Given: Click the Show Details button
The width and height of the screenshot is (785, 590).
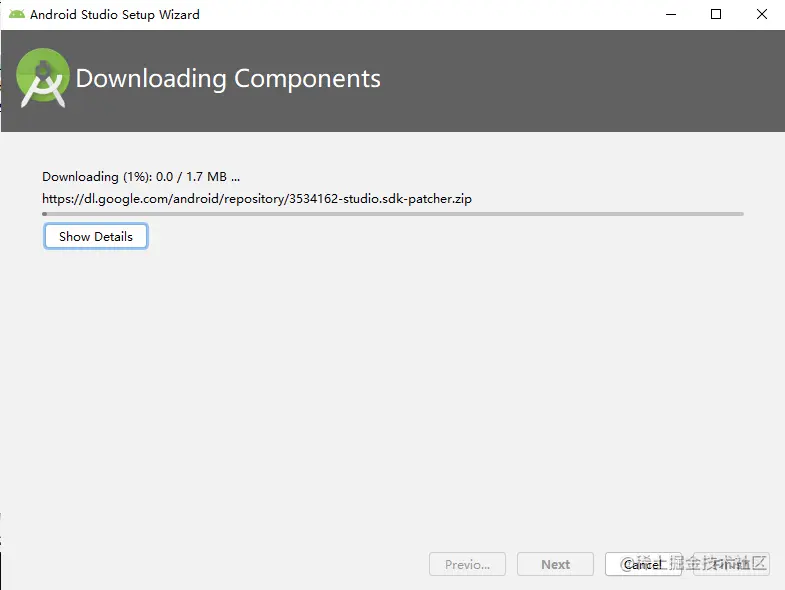Looking at the screenshot, I should pyautogui.click(x=96, y=236).
